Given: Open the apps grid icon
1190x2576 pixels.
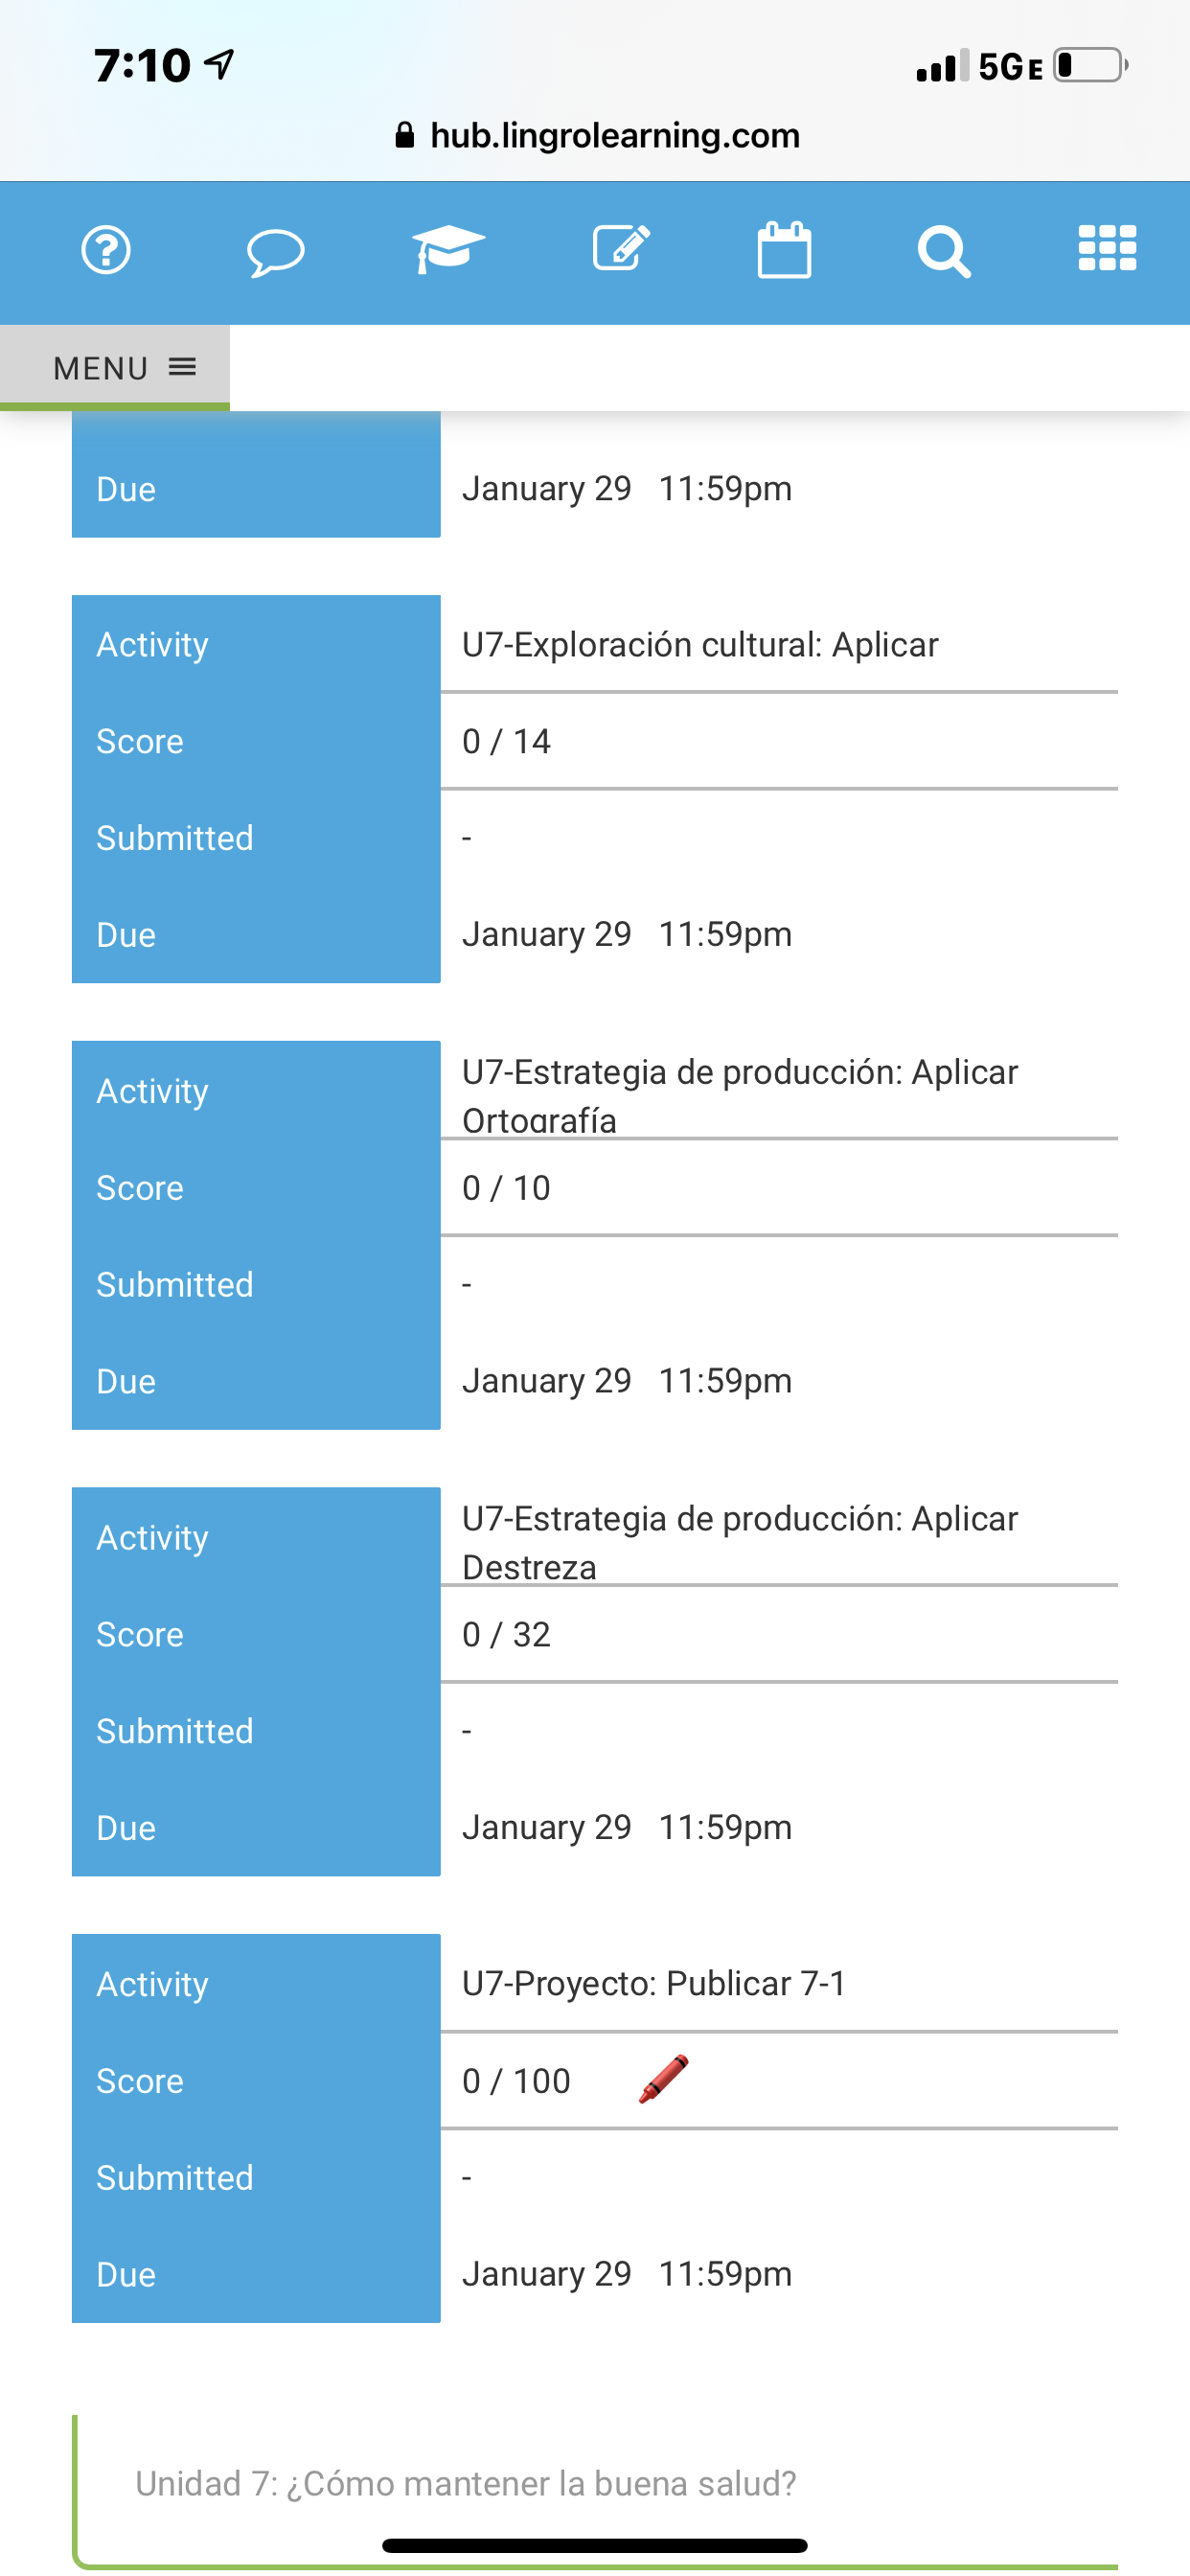Looking at the screenshot, I should 1107,248.
